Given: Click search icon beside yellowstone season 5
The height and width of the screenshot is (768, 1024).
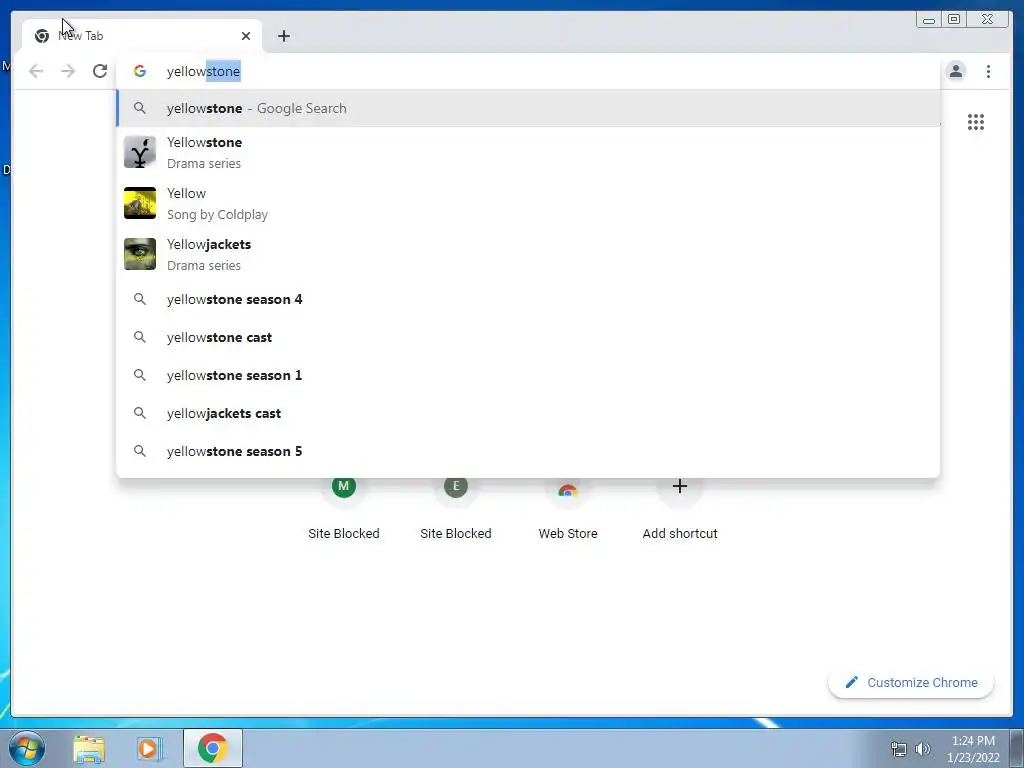Looking at the screenshot, I should (x=140, y=451).
